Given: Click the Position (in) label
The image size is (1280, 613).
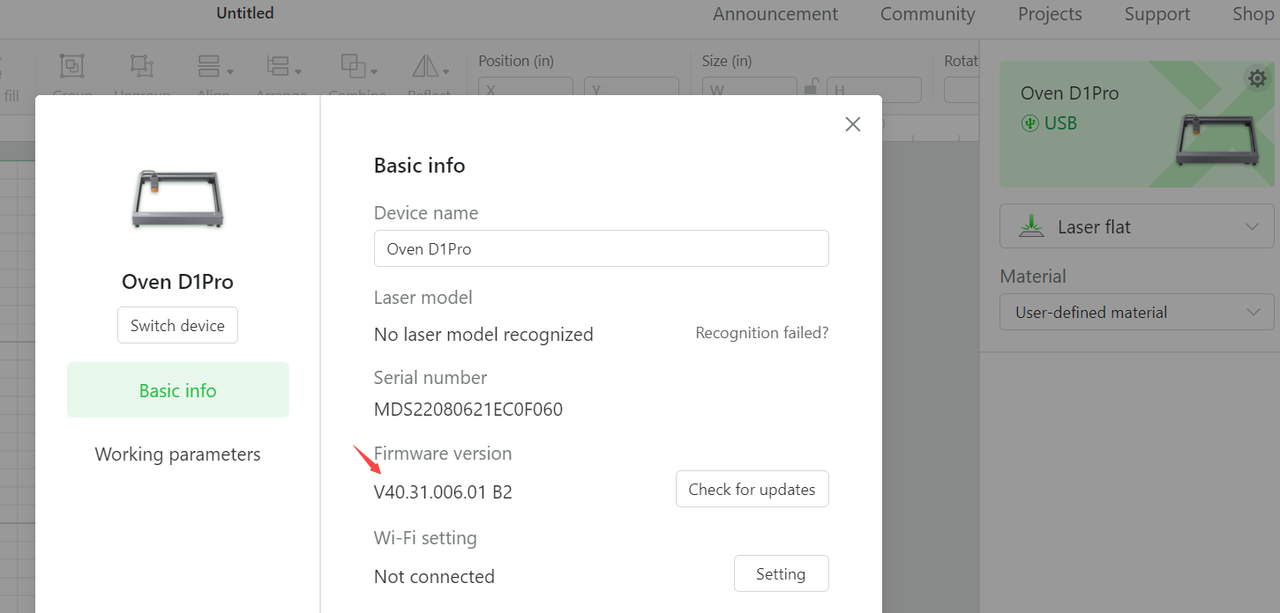Looking at the screenshot, I should [516, 61].
